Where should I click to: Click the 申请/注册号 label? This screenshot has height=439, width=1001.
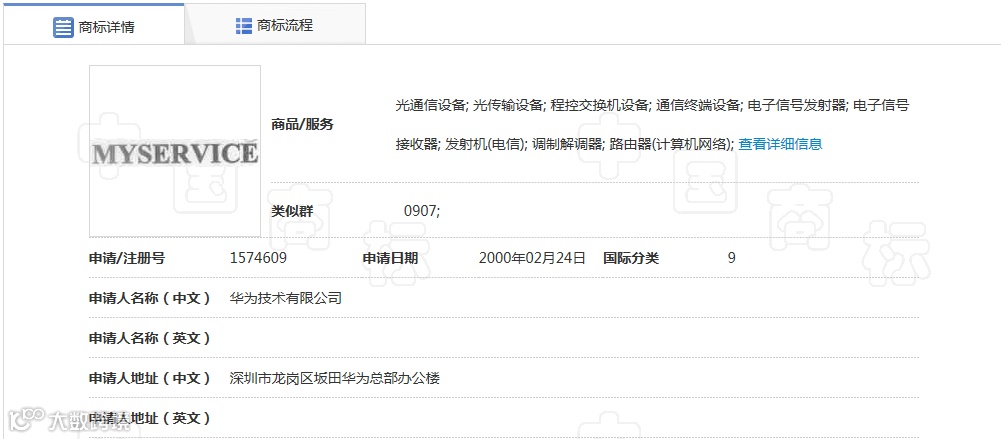127,258
